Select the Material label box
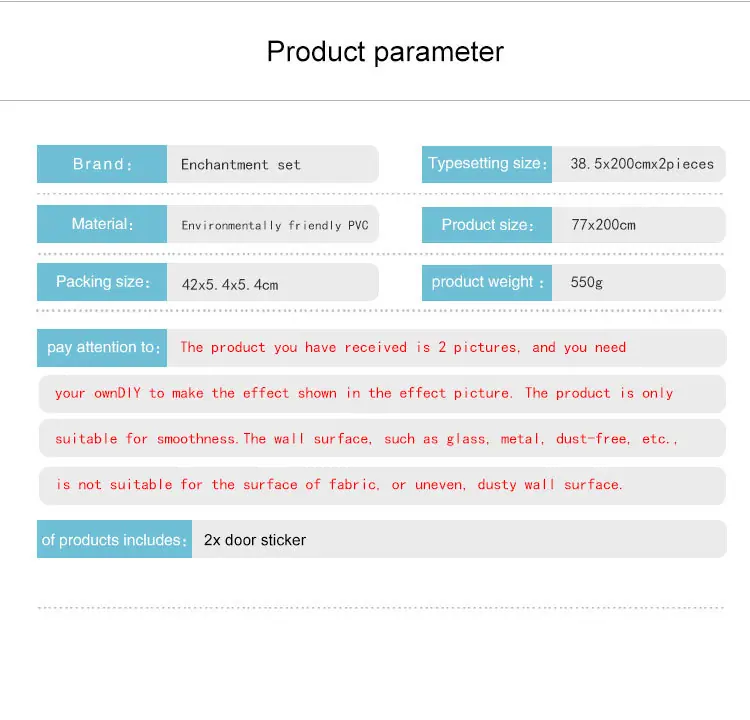Image resolution: width=750 pixels, height=720 pixels. pyautogui.click(x=102, y=224)
